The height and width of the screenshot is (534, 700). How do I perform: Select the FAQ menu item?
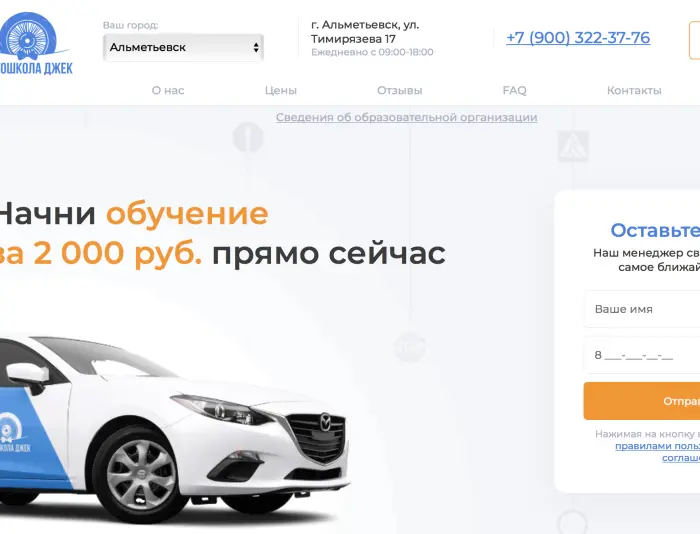pos(514,90)
